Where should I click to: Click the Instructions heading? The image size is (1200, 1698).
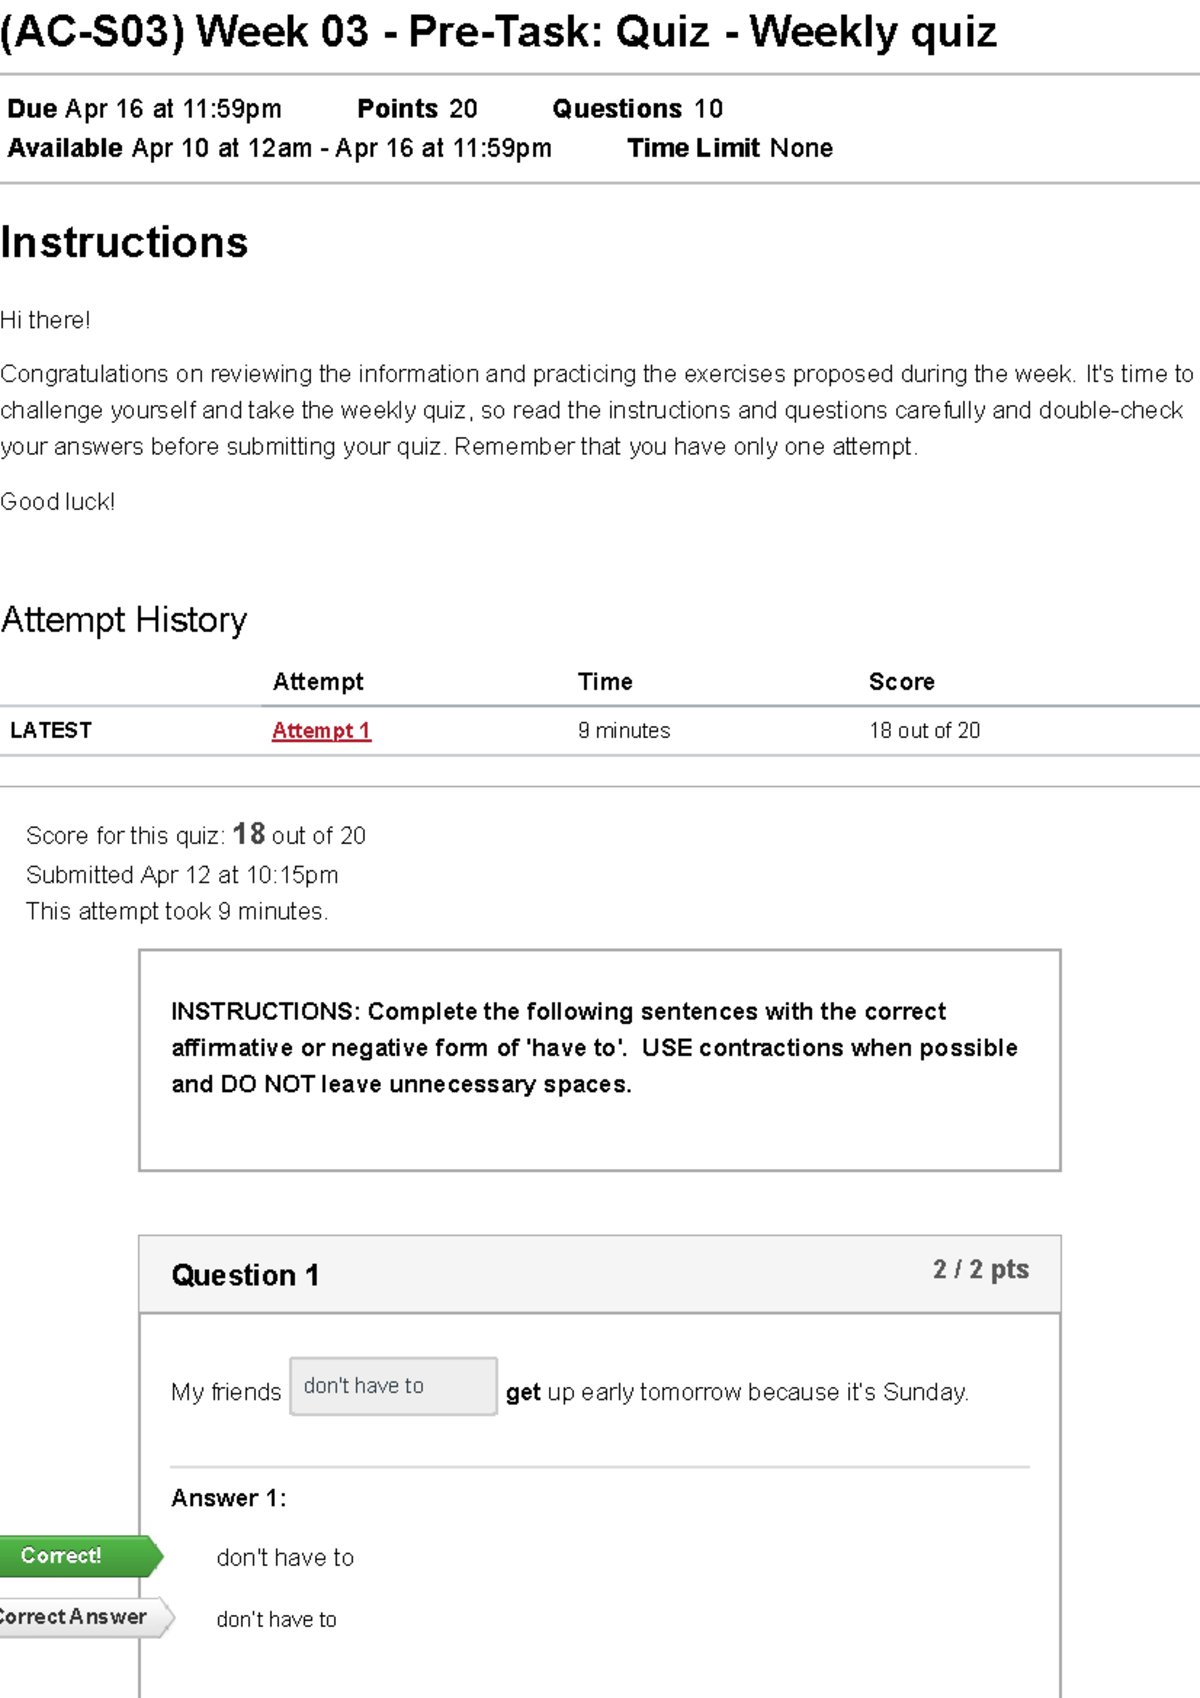click(x=124, y=243)
